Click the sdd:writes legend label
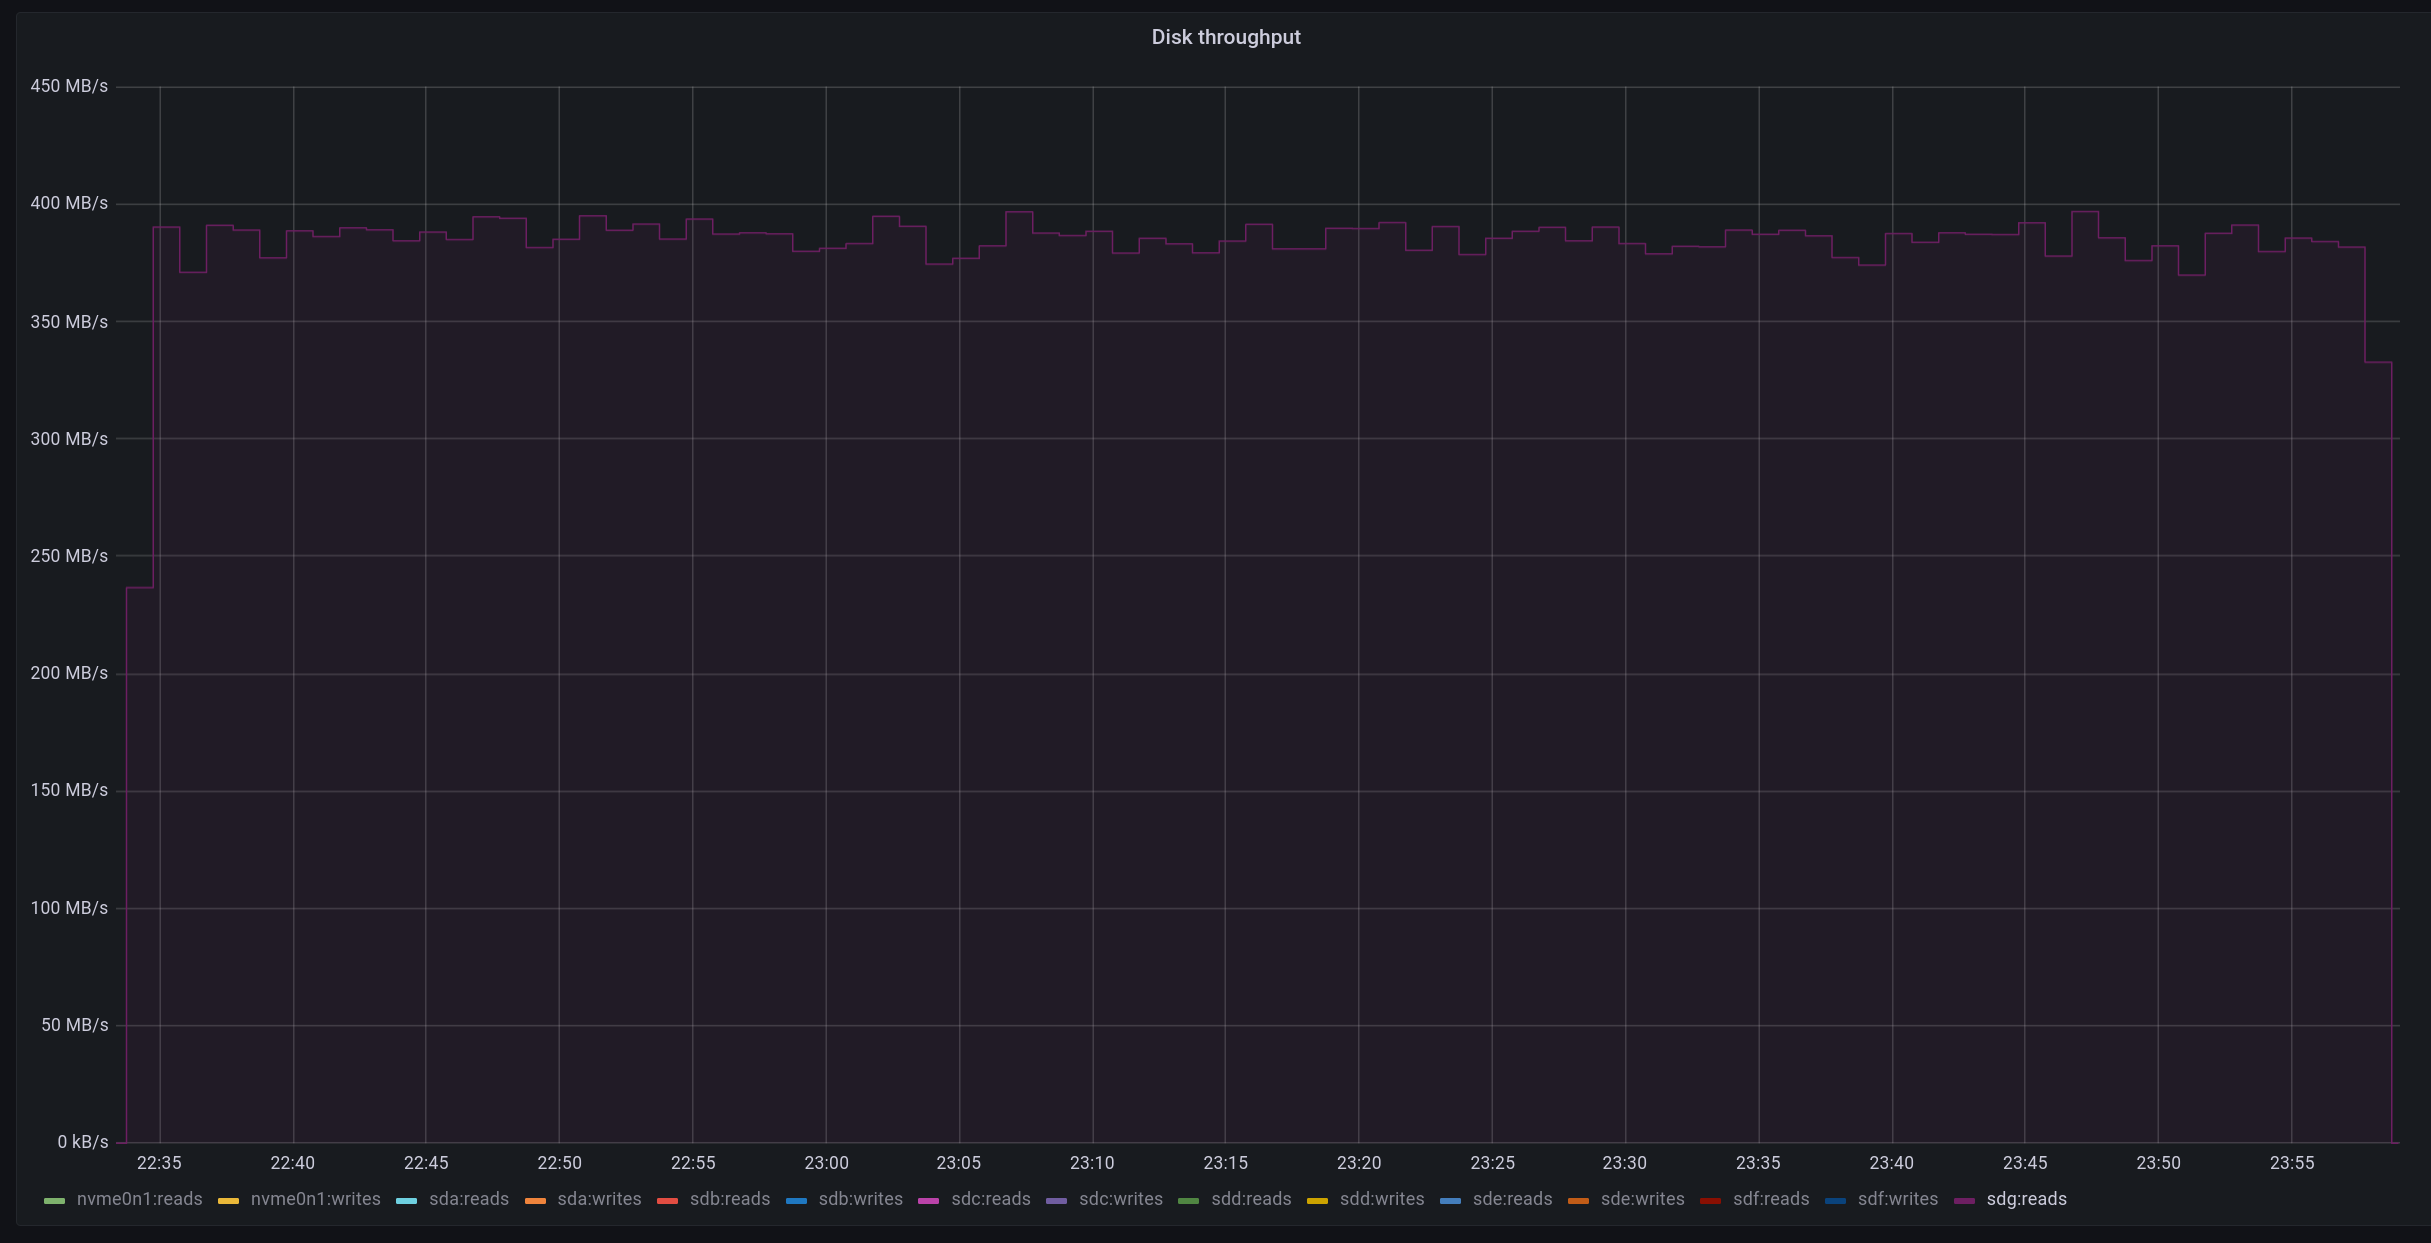 (1381, 1199)
